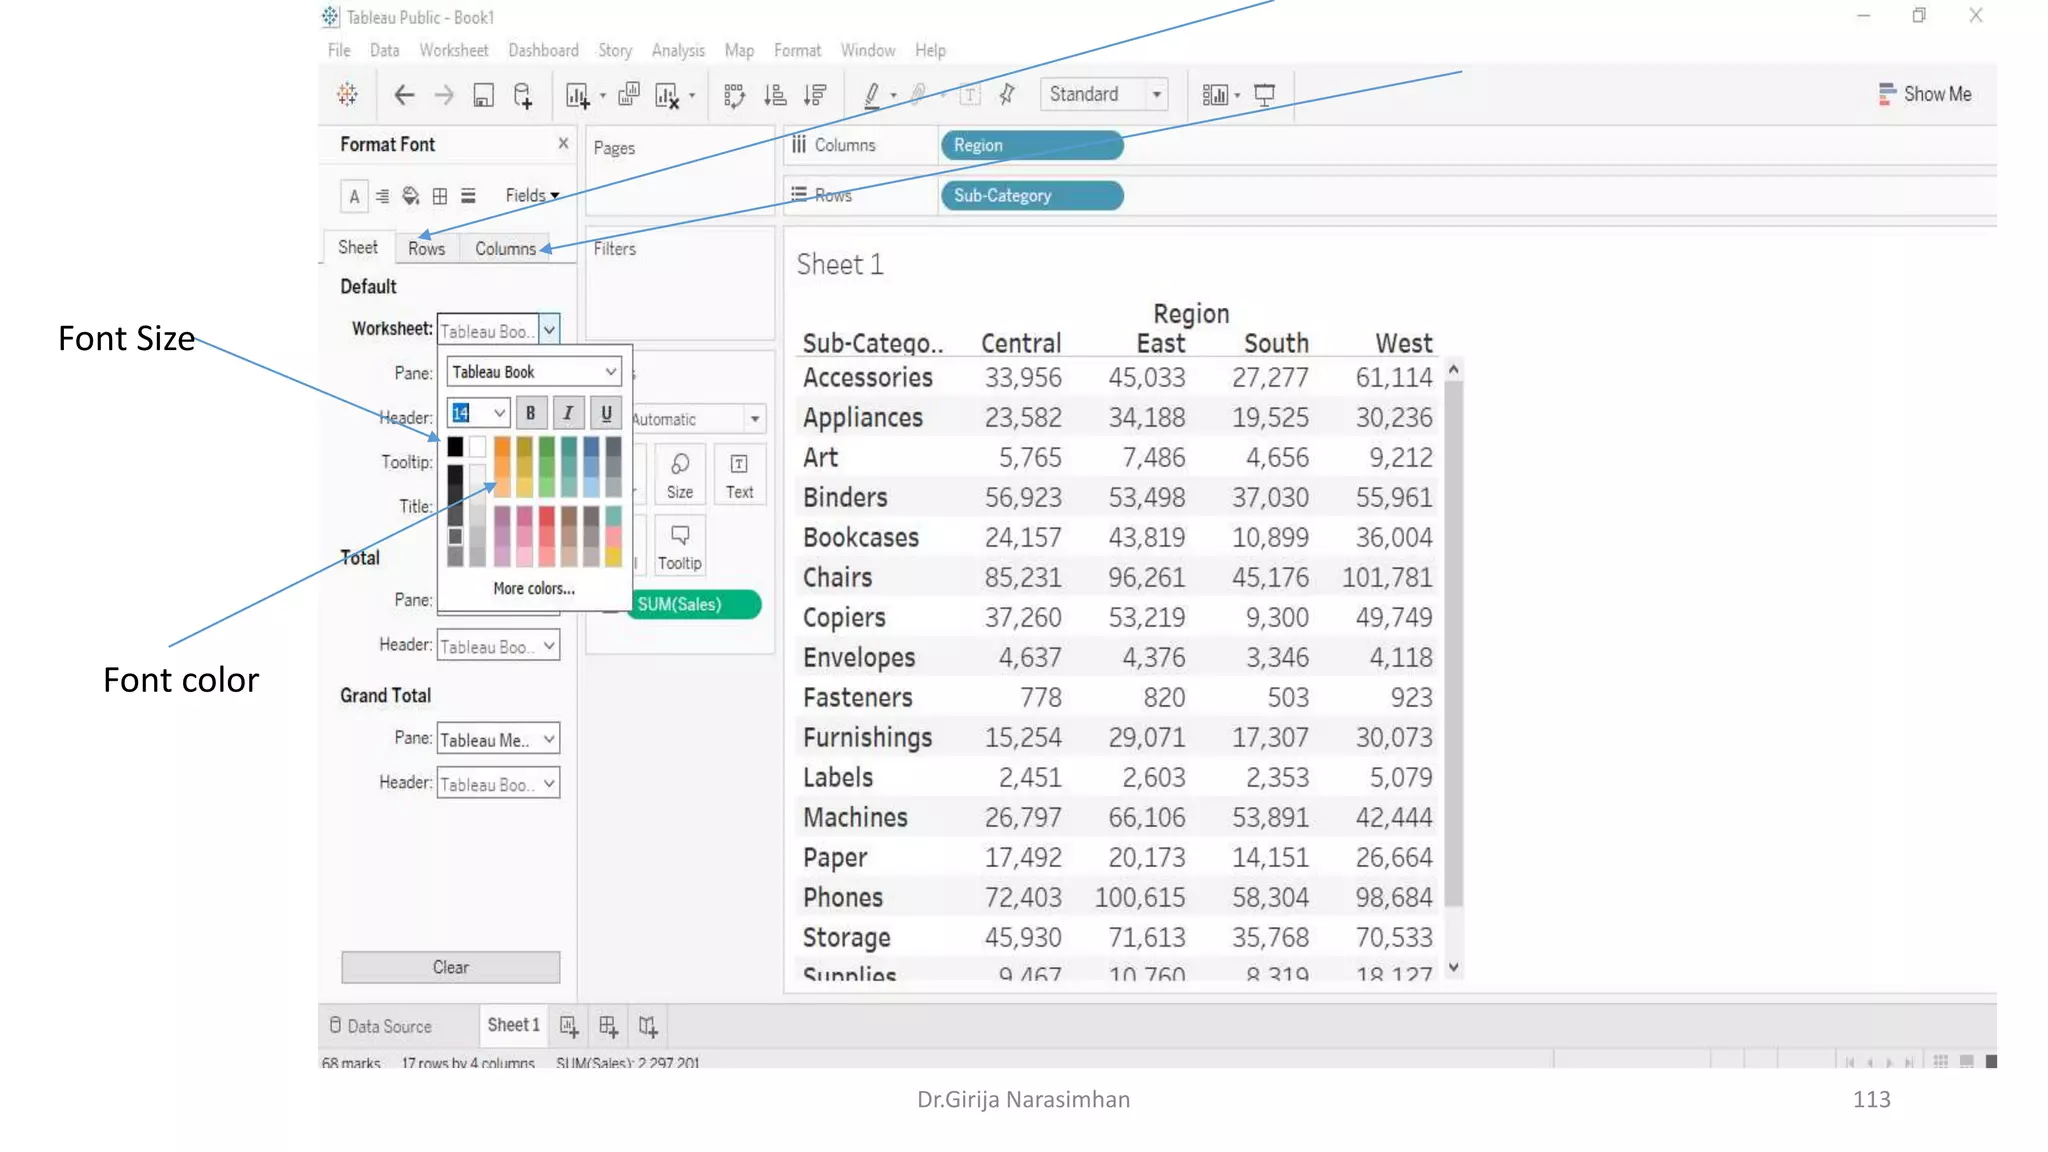Click the New Dashboard icon at bottom

(x=608, y=1026)
